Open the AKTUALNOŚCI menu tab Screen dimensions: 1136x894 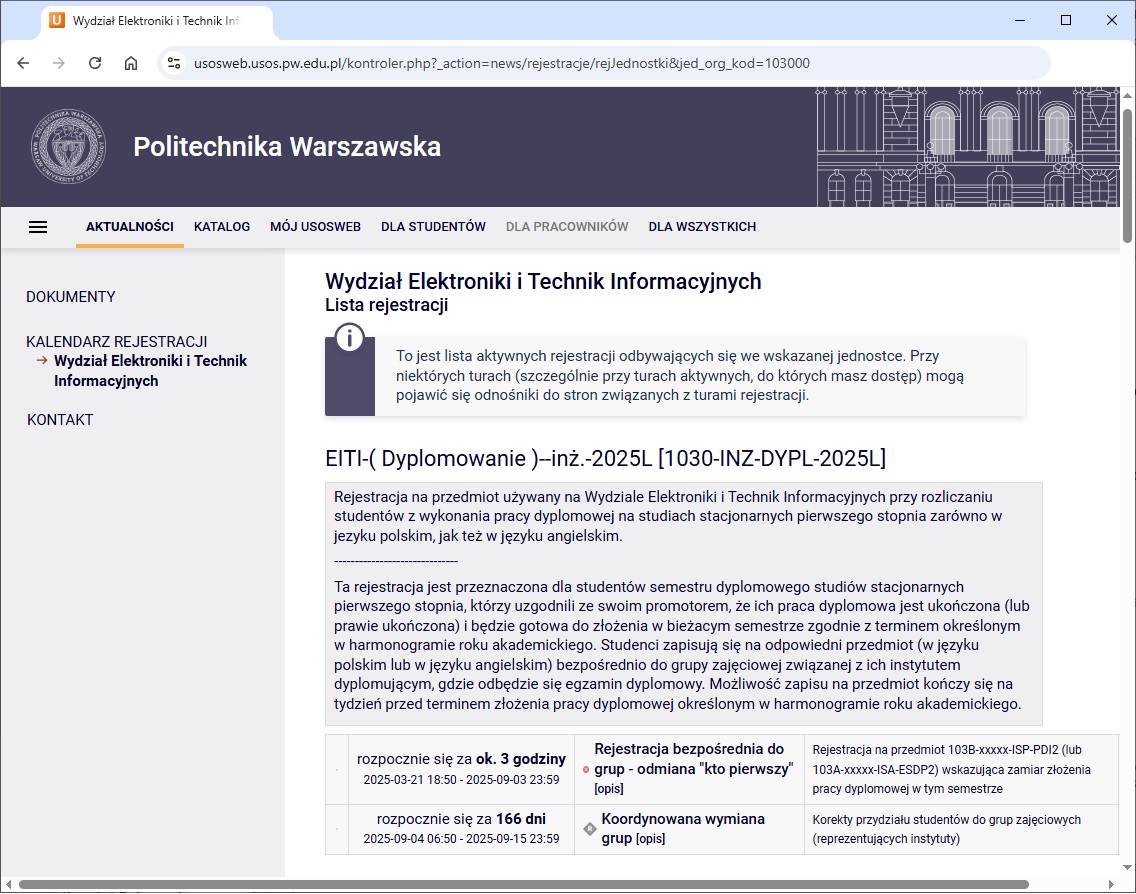130,227
